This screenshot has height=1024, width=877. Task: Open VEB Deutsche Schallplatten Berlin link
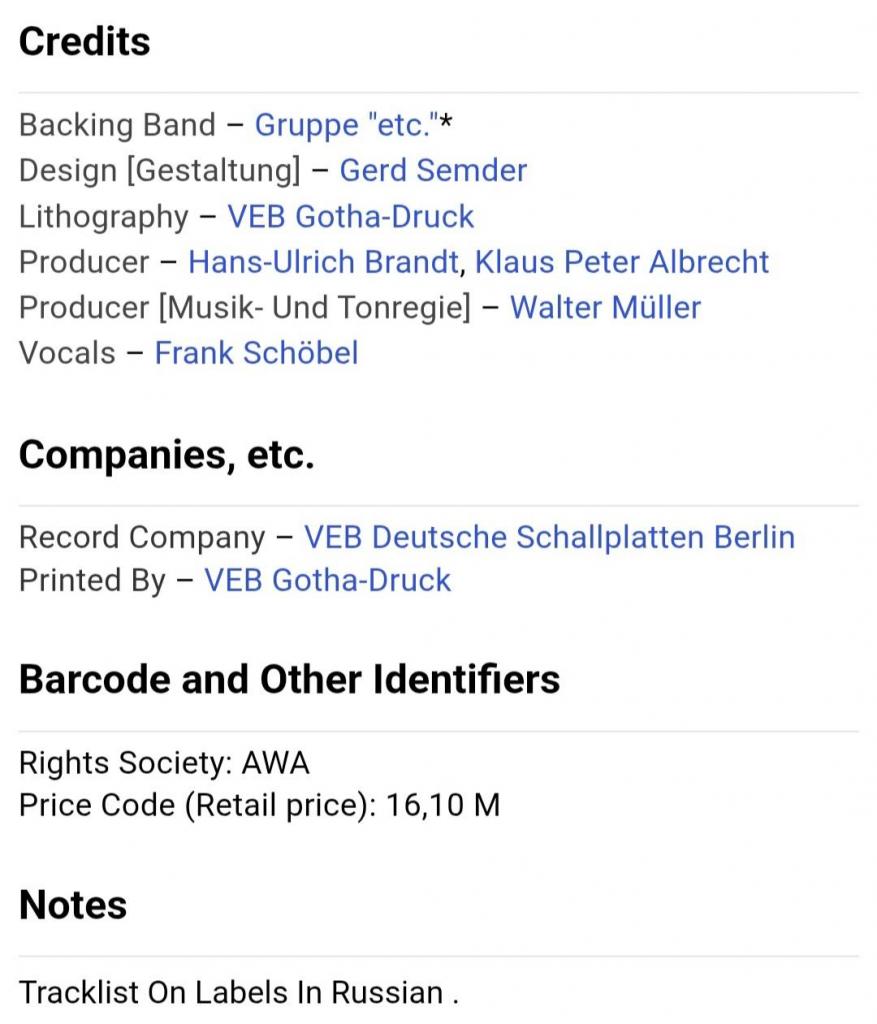[549, 537]
